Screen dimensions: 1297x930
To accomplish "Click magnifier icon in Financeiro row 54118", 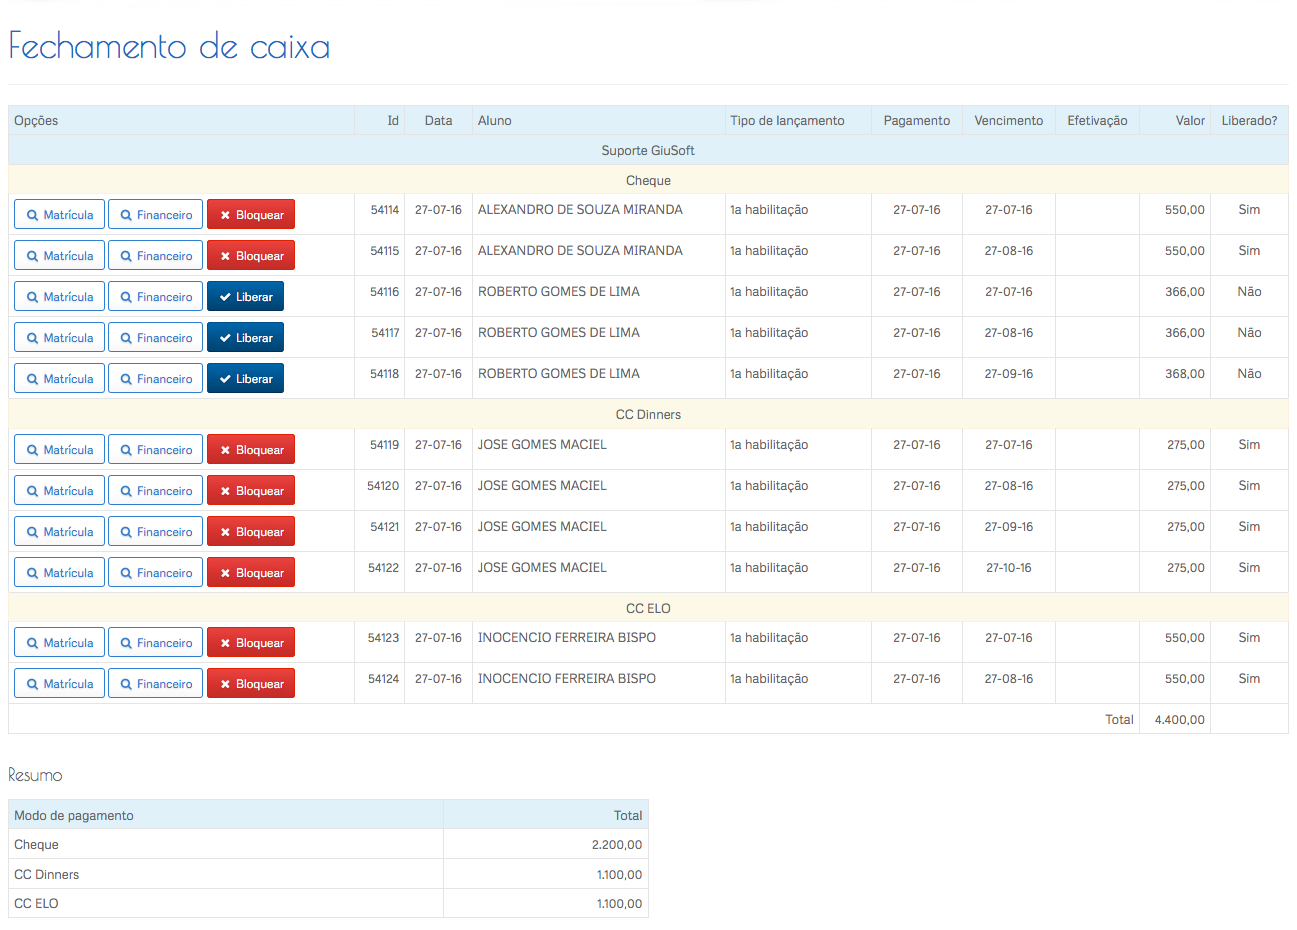I will click(126, 379).
